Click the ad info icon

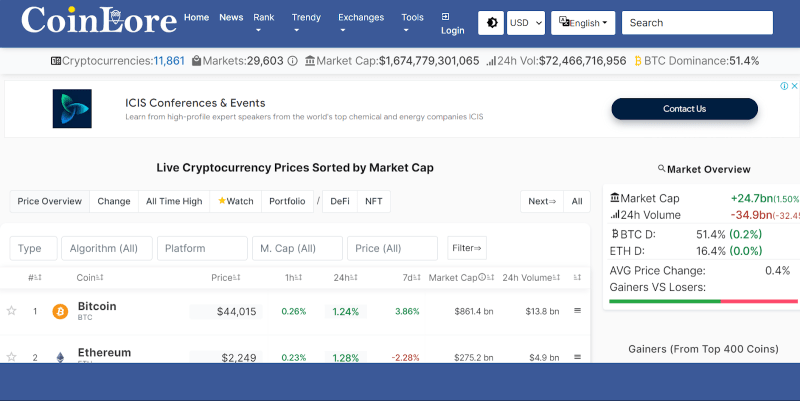(784, 86)
